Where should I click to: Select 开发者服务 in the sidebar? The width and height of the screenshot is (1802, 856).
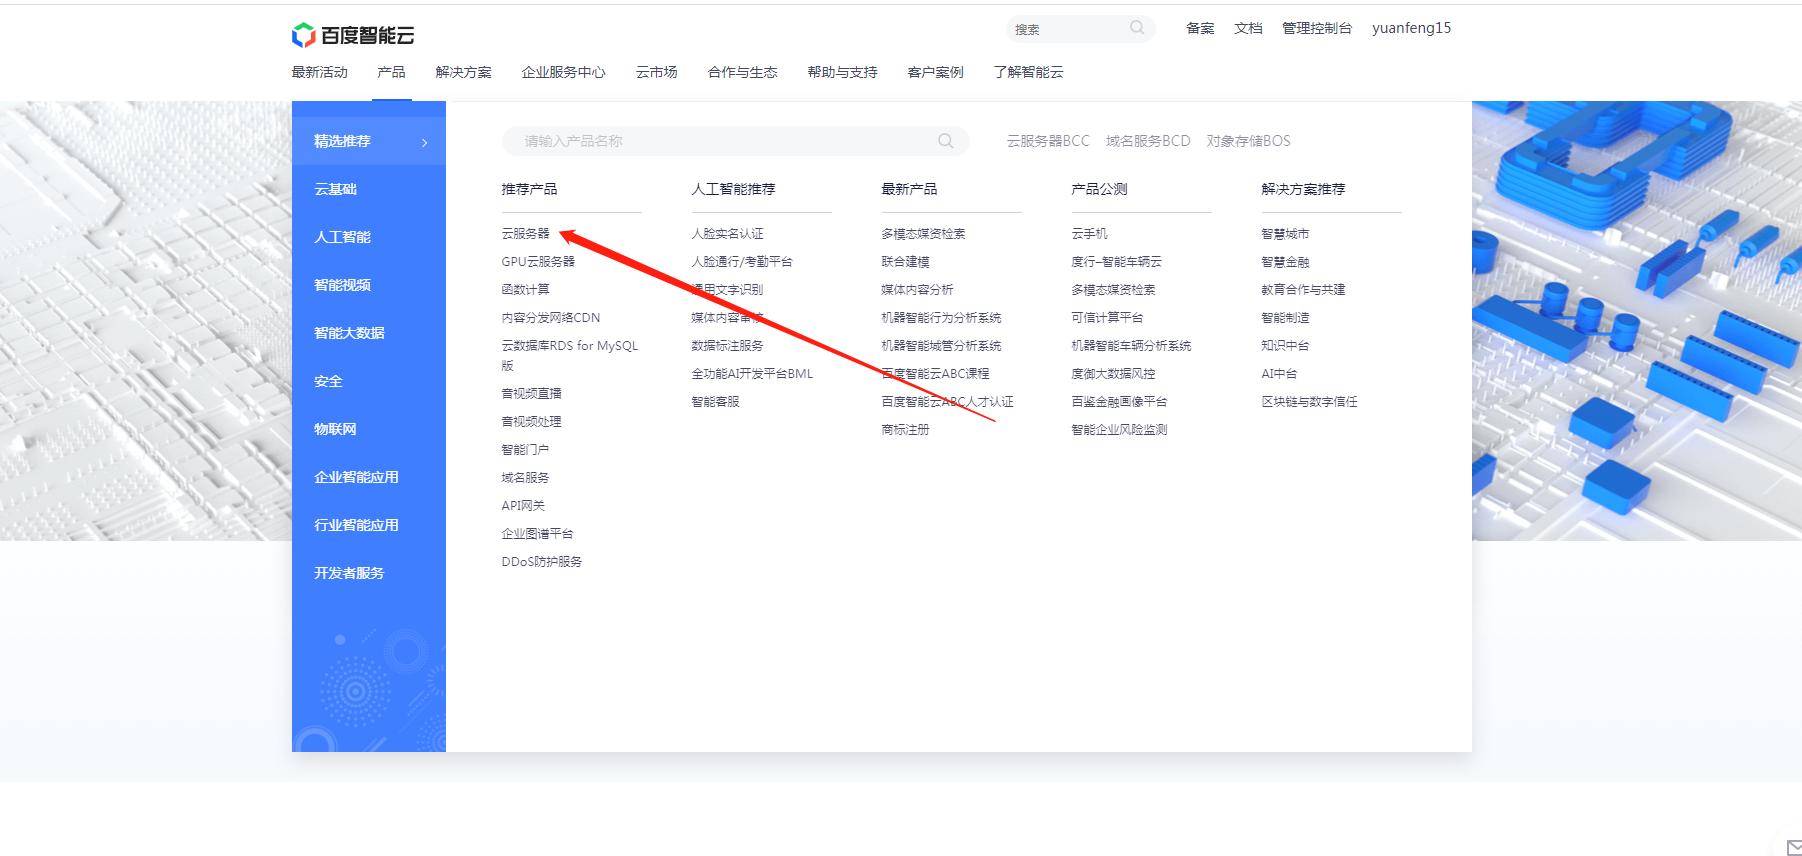349,573
